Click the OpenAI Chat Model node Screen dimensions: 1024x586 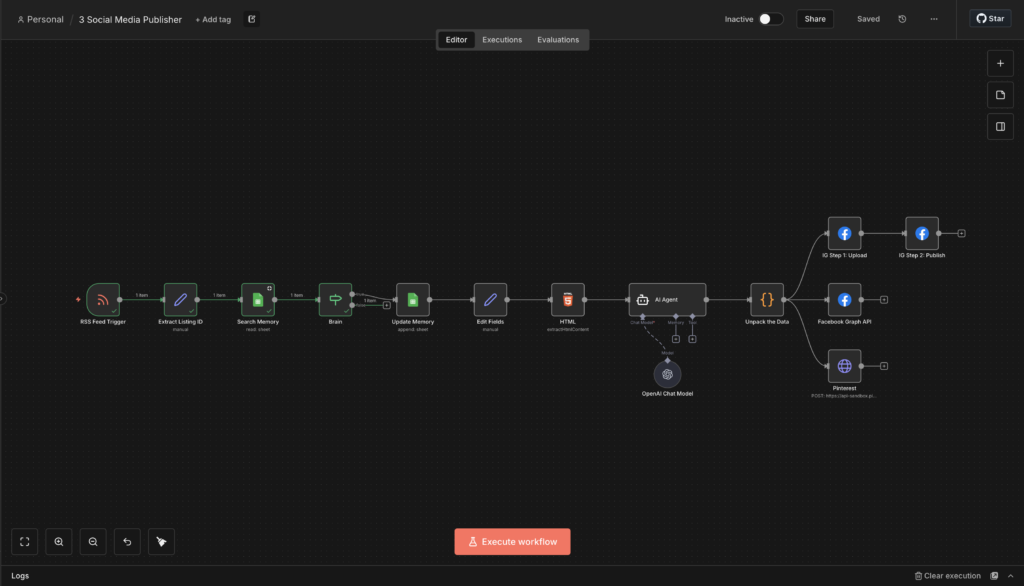tap(667, 374)
